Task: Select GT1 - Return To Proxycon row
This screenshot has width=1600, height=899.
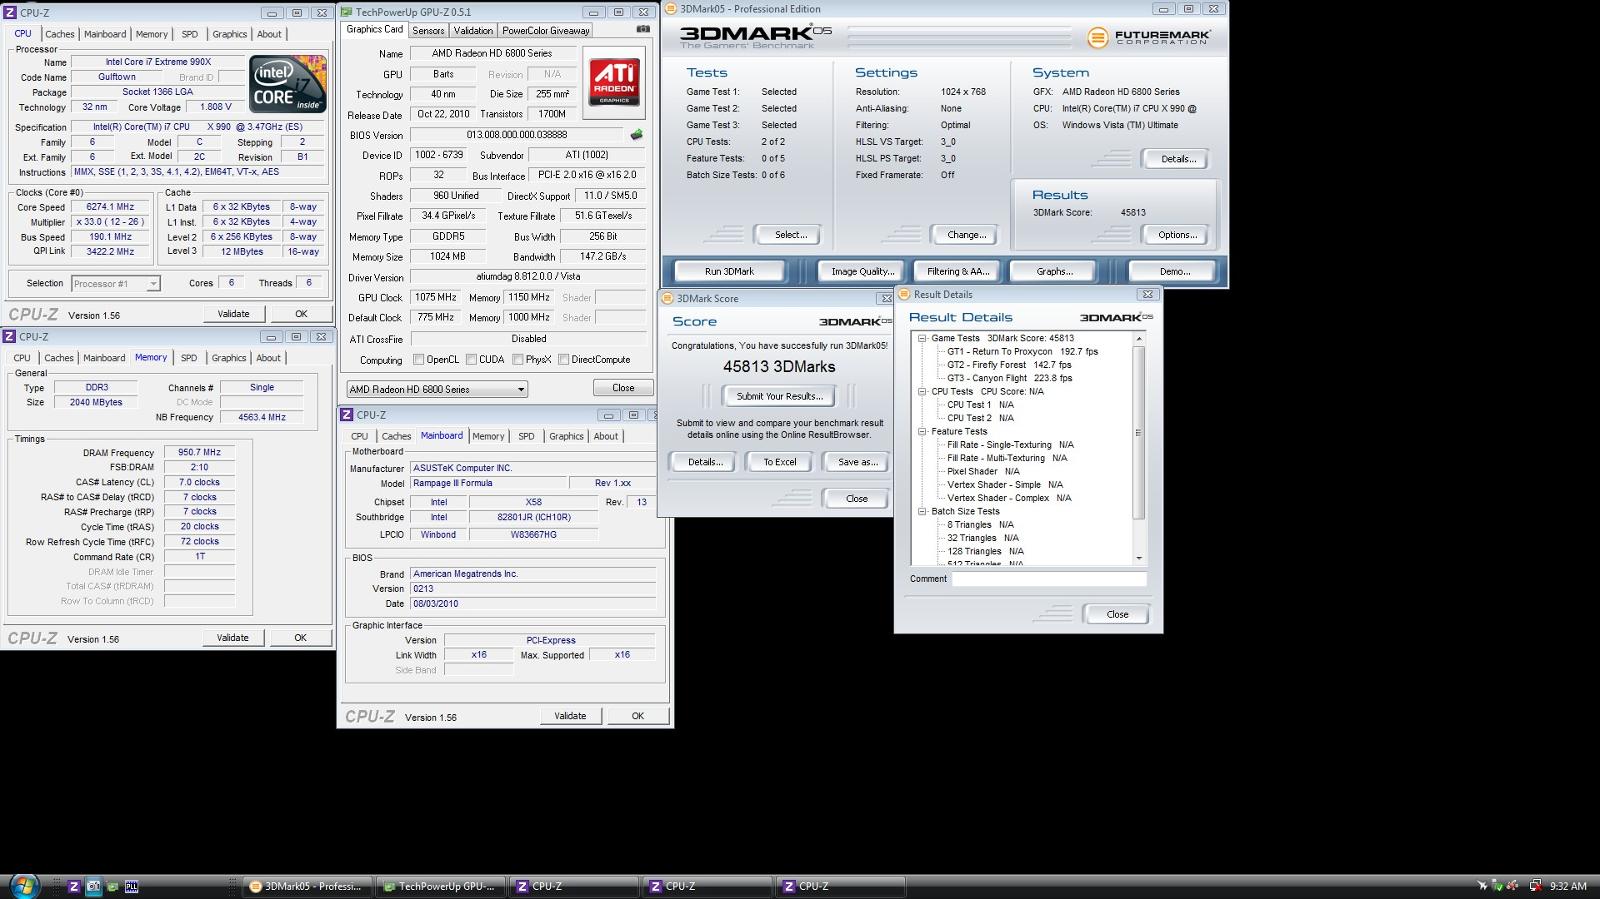Action: pyautogui.click(x=1022, y=352)
